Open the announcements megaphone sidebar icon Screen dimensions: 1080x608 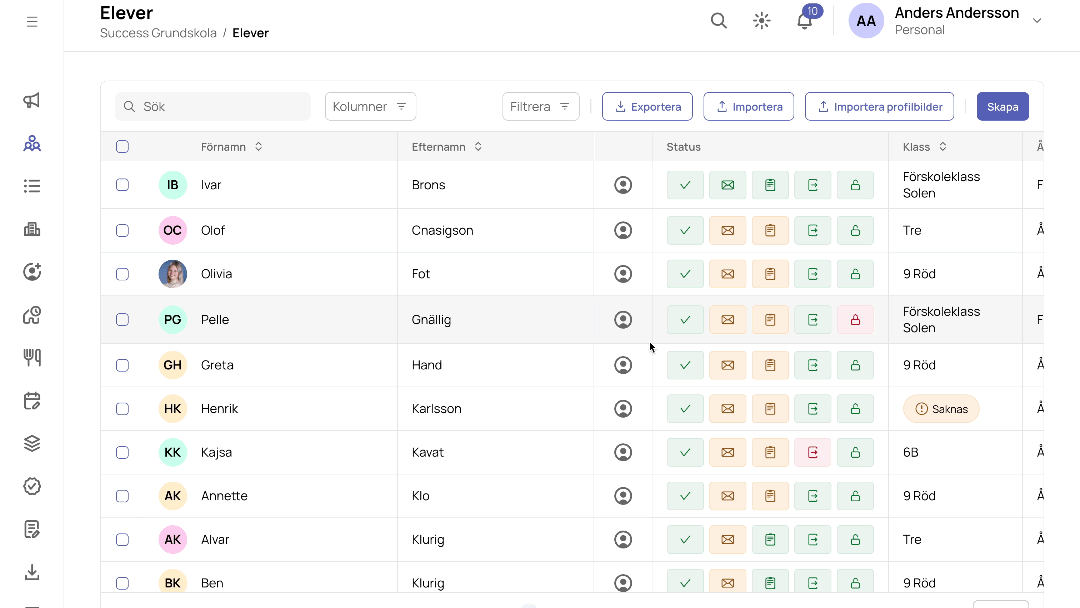[32, 101]
